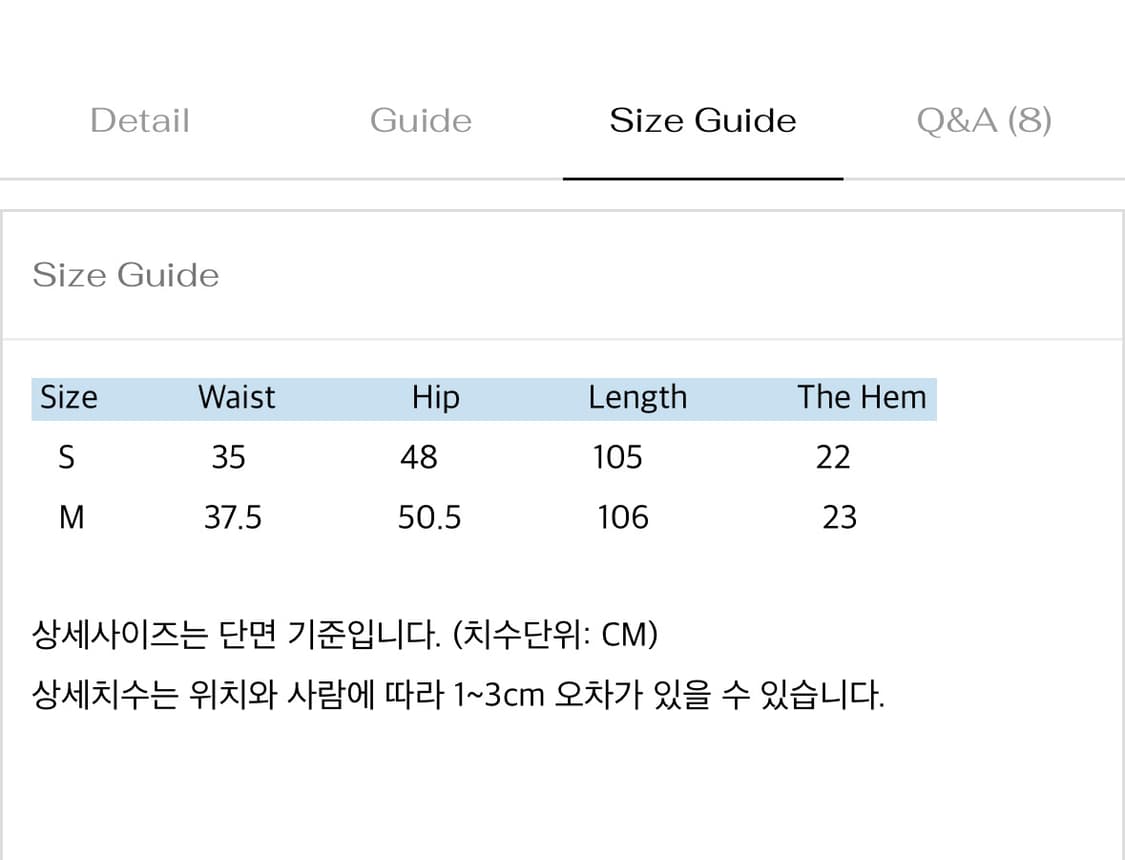Select the Size Guide tab
This screenshot has height=860, width=1125.
(702, 120)
